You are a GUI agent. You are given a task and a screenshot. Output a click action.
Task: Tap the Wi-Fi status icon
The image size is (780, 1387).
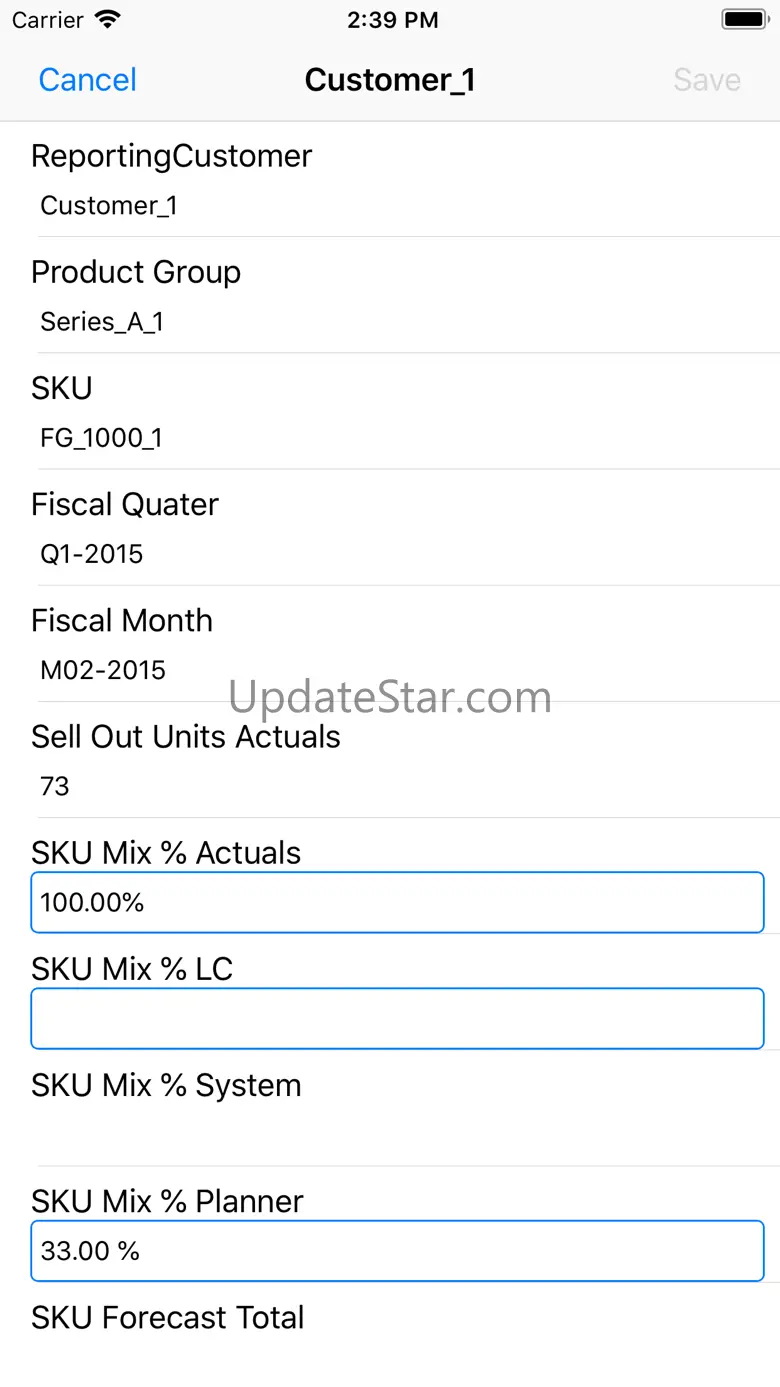point(107,20)
